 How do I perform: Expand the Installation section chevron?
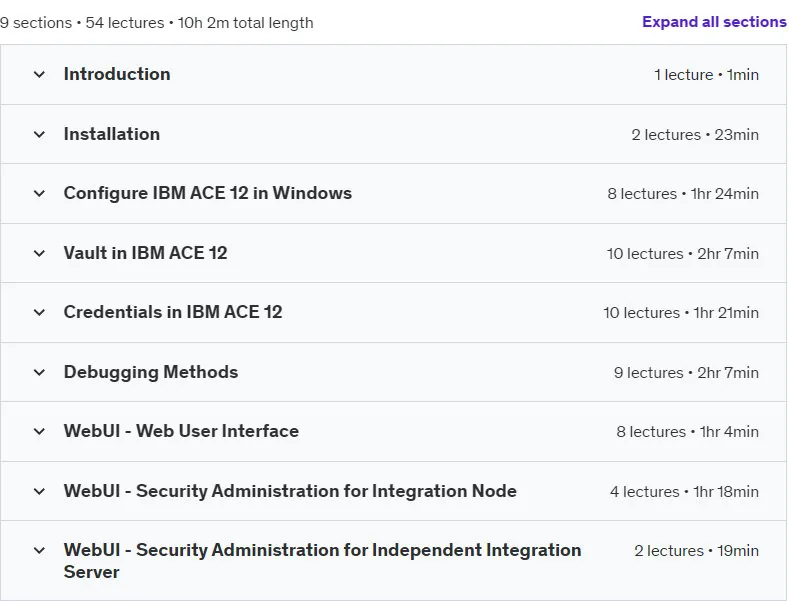point(39,134)
